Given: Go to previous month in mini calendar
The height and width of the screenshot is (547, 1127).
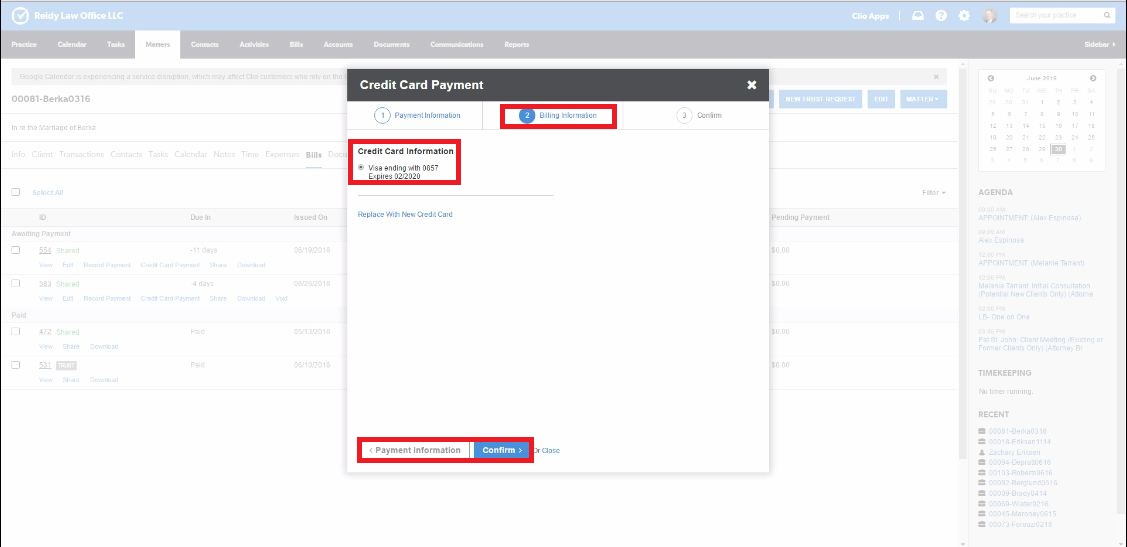Looking at the screenshot, I should 991,78.
